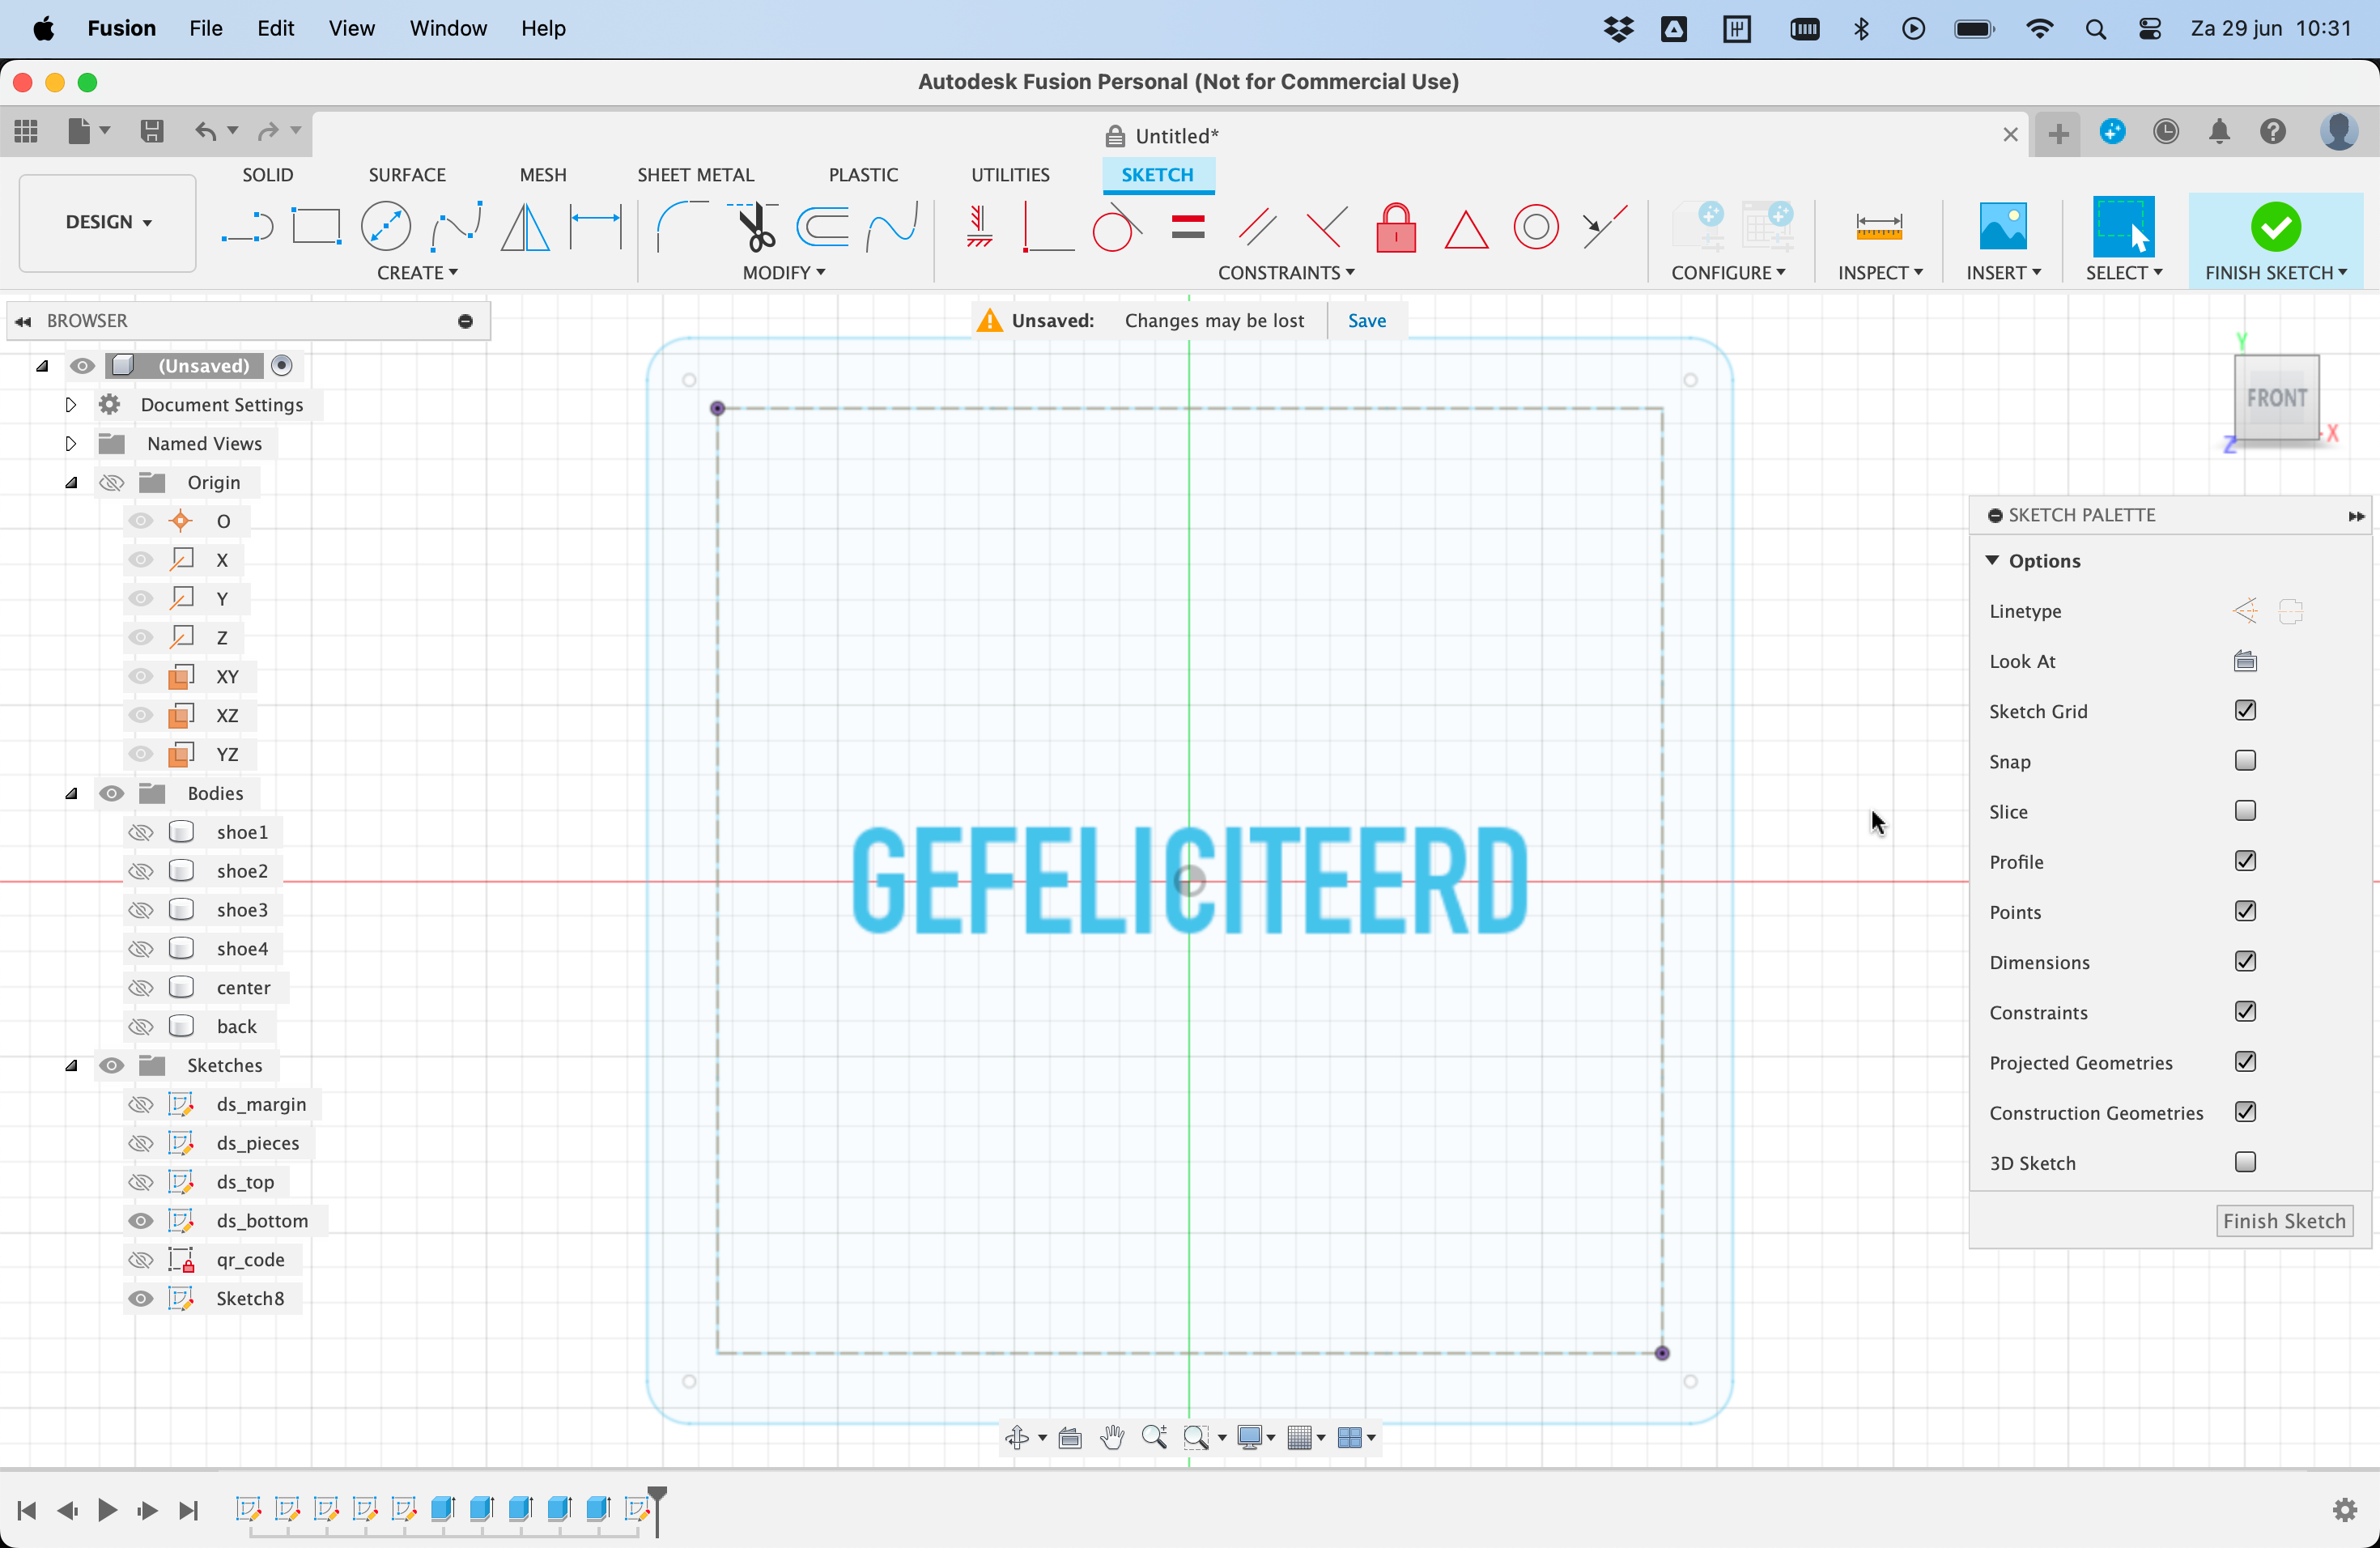Expand the Sketches folder in browser
2380x1548 pixels.
tap(71, 1064)
